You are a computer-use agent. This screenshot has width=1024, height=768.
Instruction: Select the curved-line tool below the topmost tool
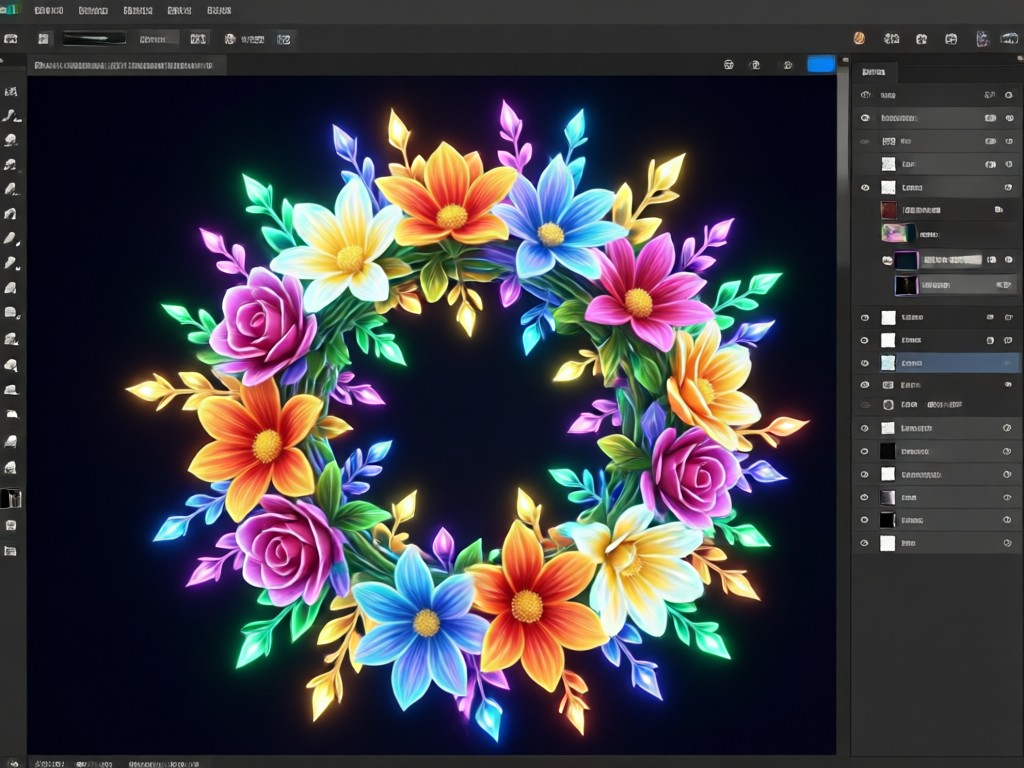point(10,116)
